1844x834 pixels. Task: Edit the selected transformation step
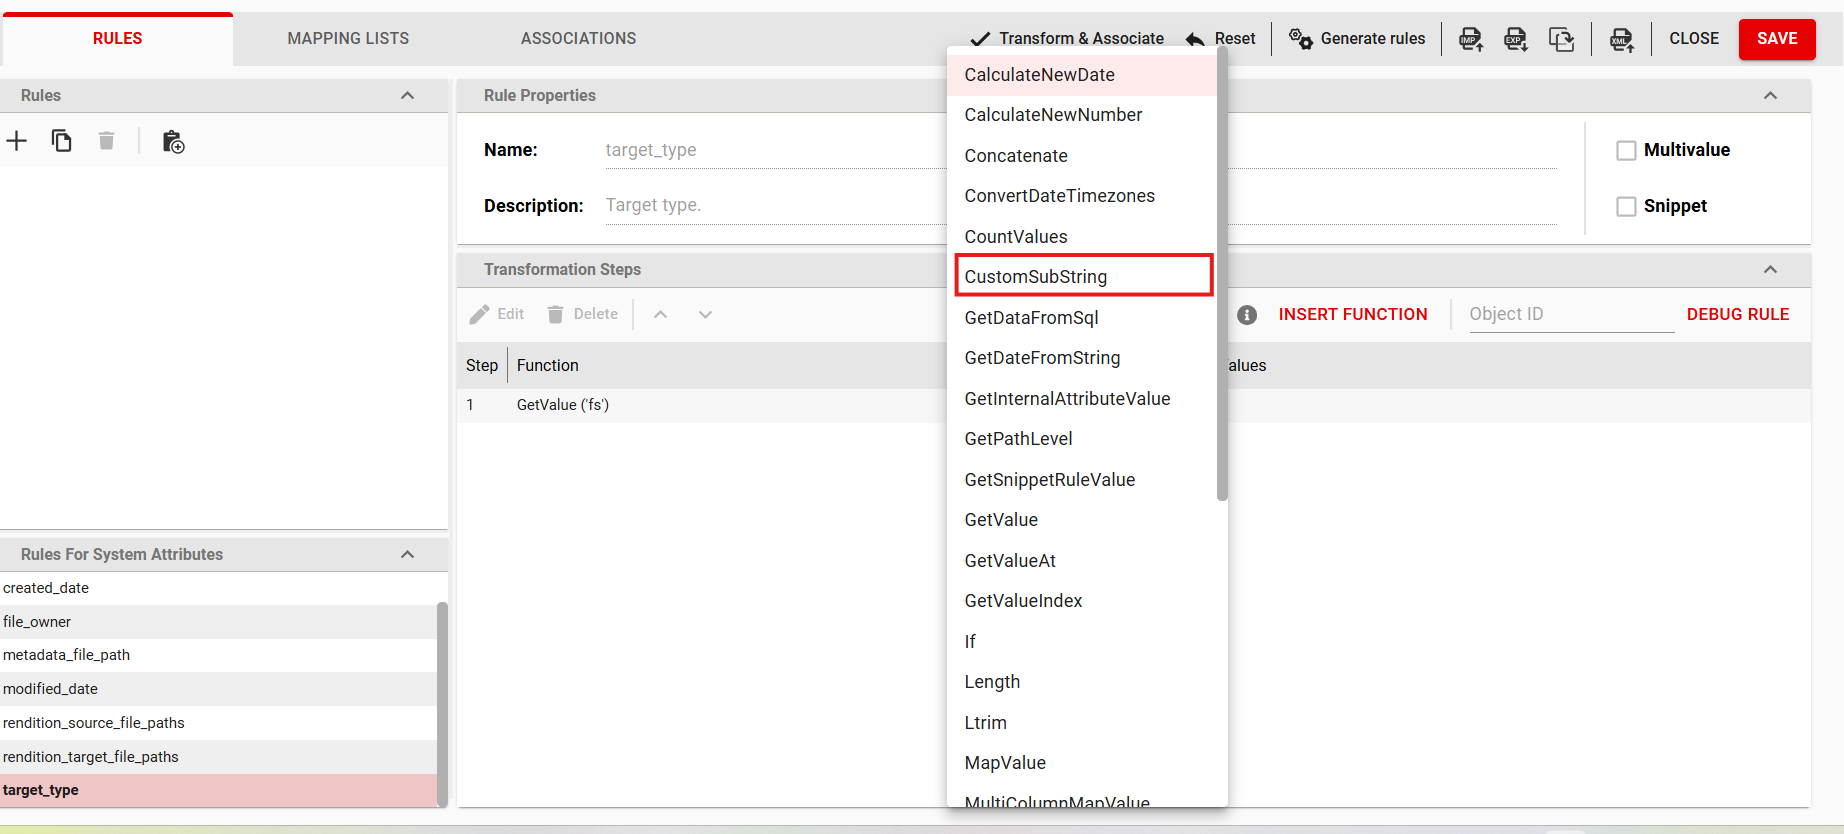tap(497, 314)
